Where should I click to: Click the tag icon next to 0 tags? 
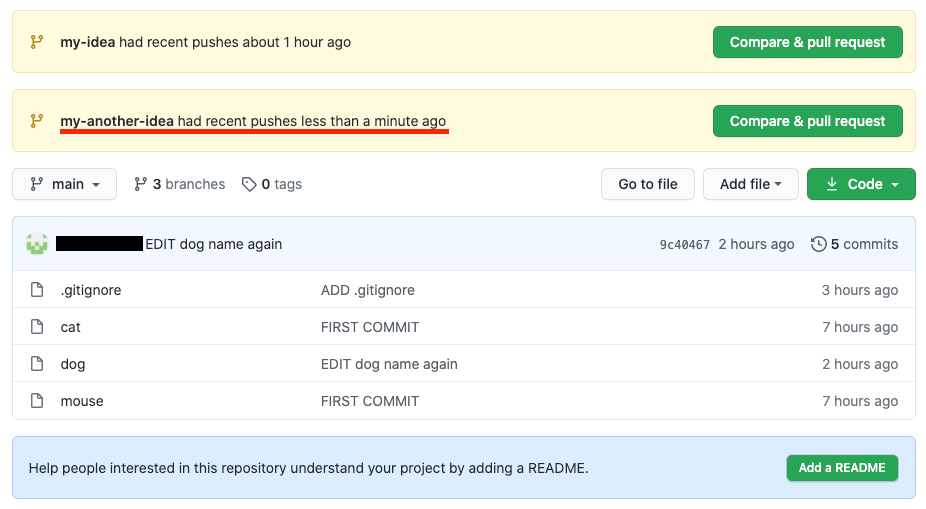249,184
